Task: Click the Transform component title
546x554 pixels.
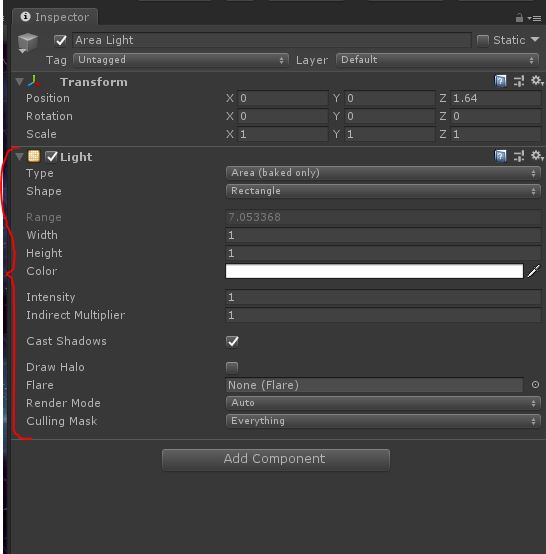Action: pyautogui.click(x=94, y=82)
